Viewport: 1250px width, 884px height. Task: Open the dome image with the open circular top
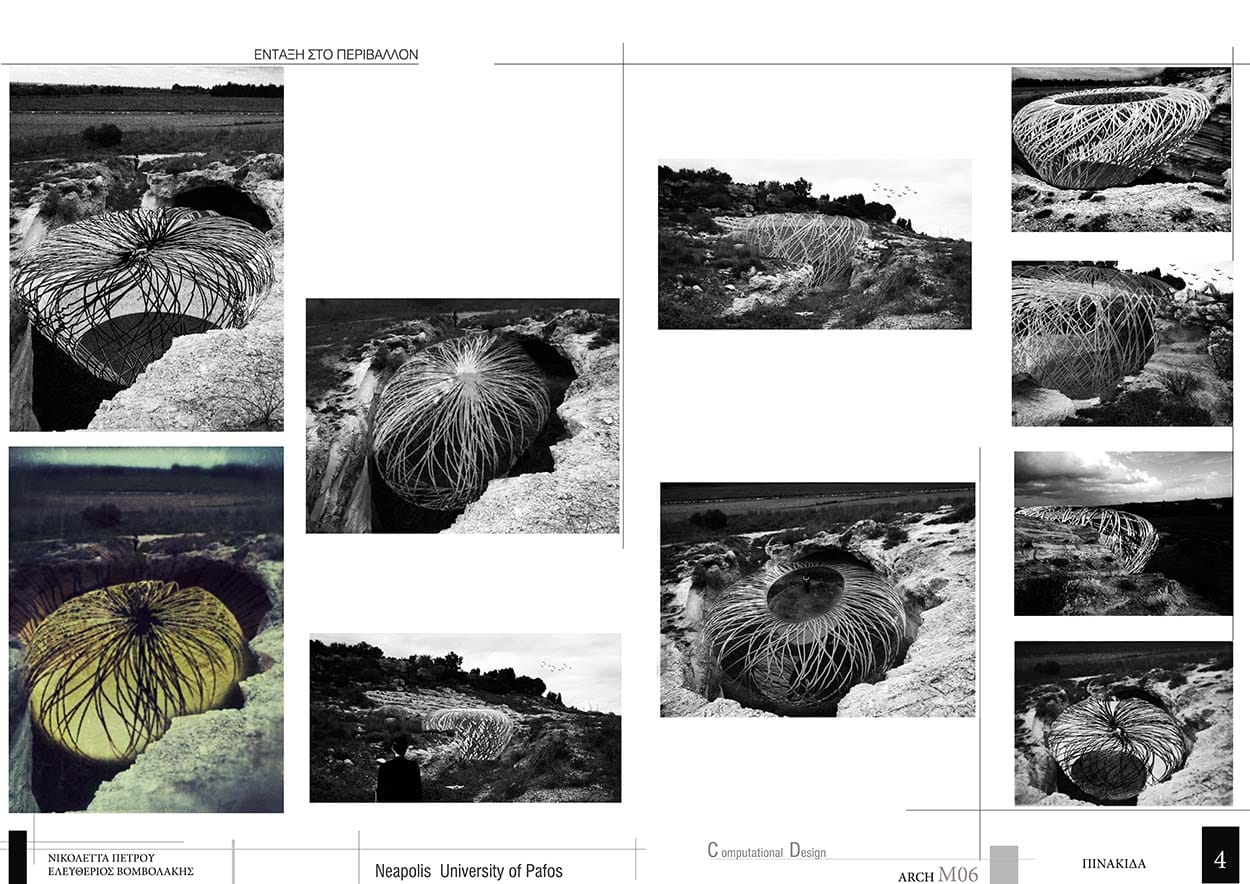817,600
